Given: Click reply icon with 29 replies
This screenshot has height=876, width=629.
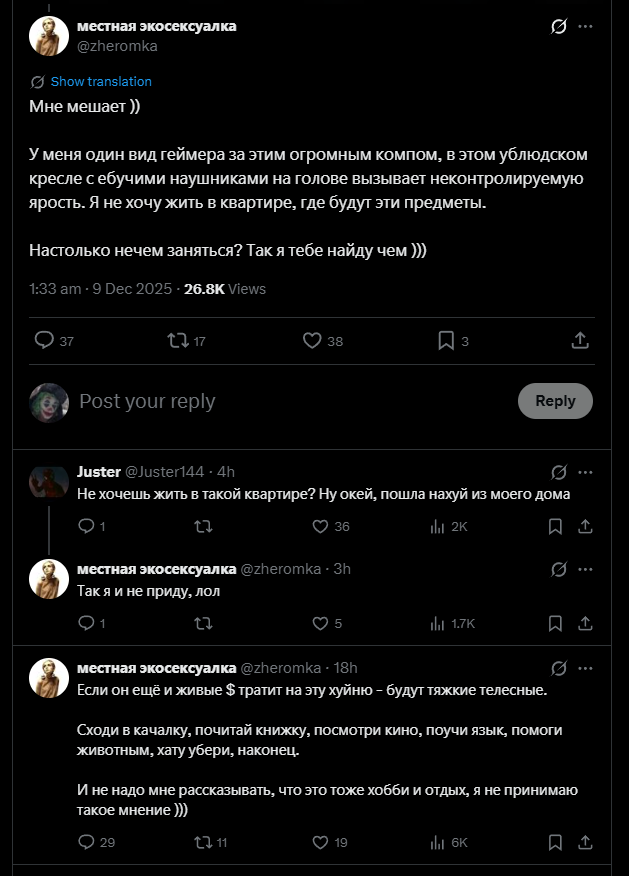Looking at the screenshot, I should (x=85, y=842).
